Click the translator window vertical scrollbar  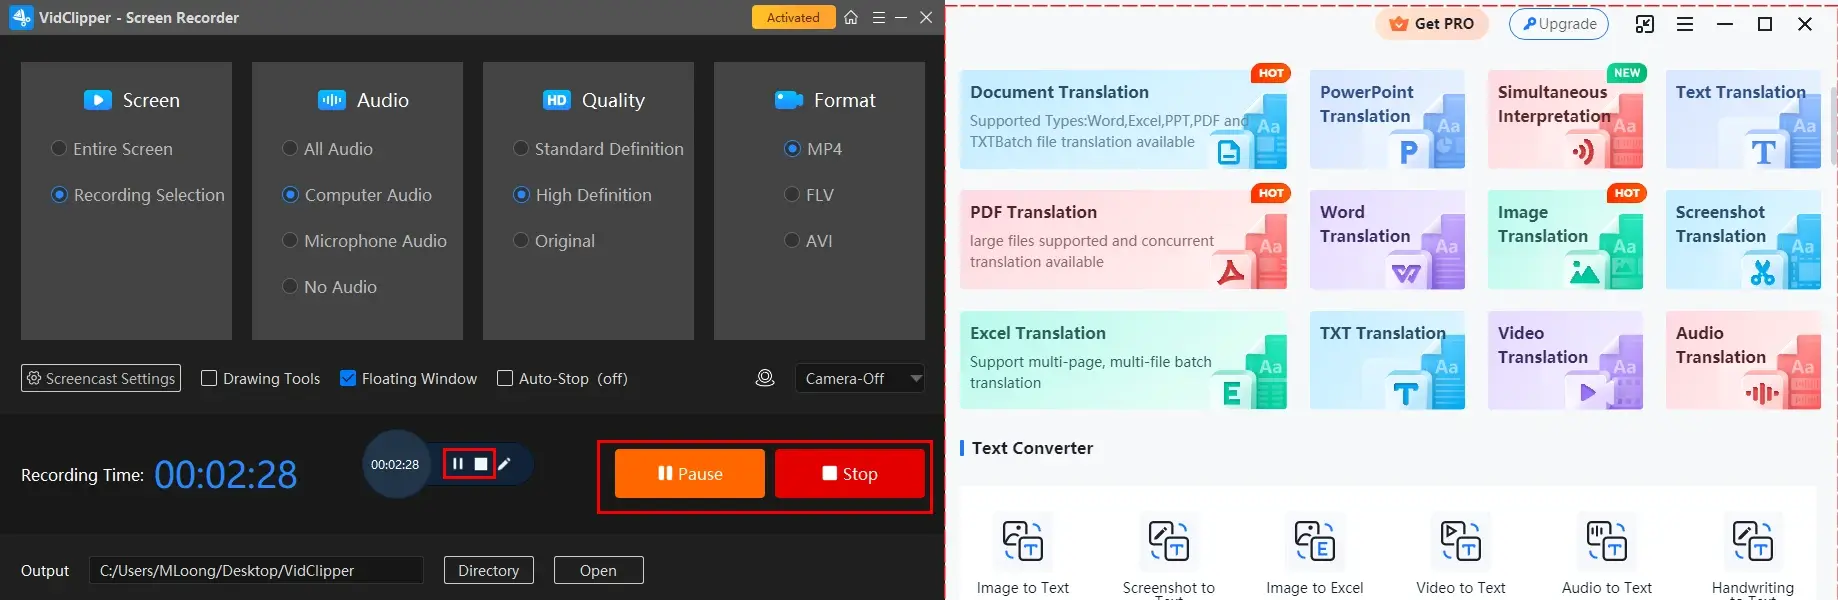pos(1833,125)
